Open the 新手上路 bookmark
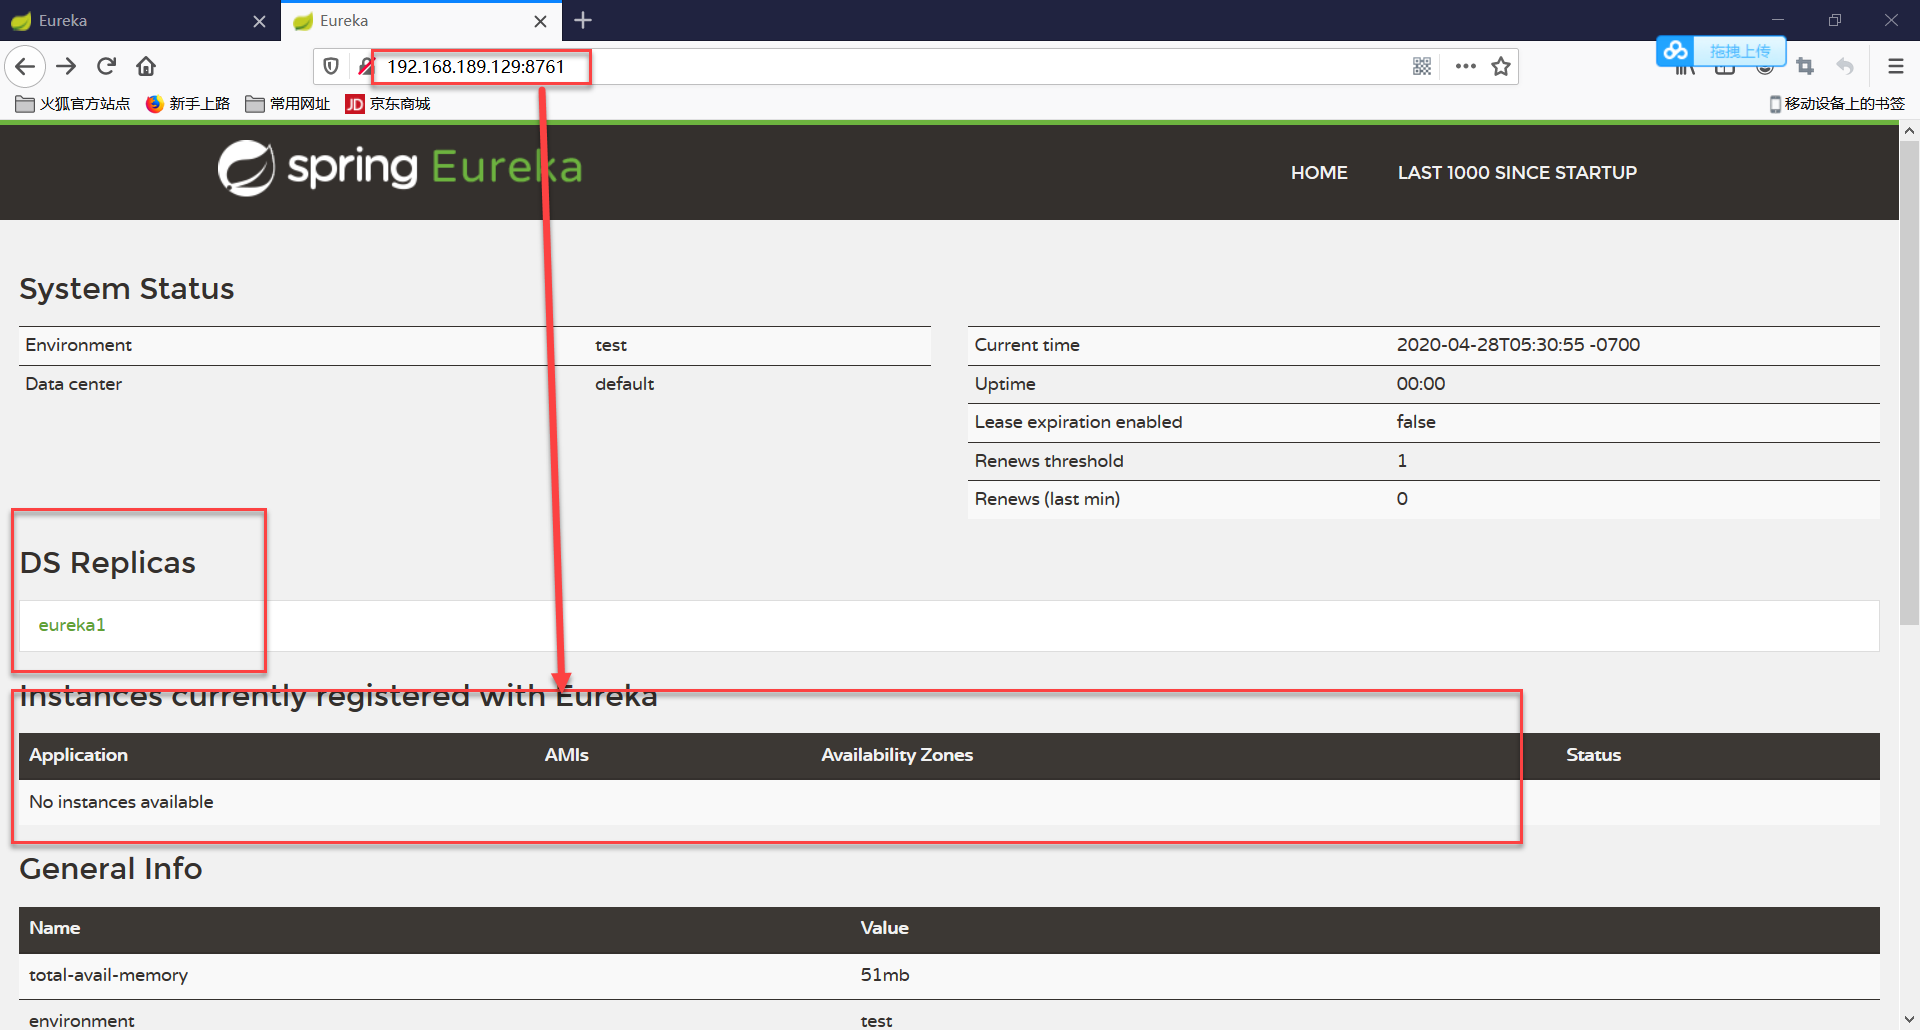The height and width of the screenshot is (1030, 1920). (x=188, y=104)
